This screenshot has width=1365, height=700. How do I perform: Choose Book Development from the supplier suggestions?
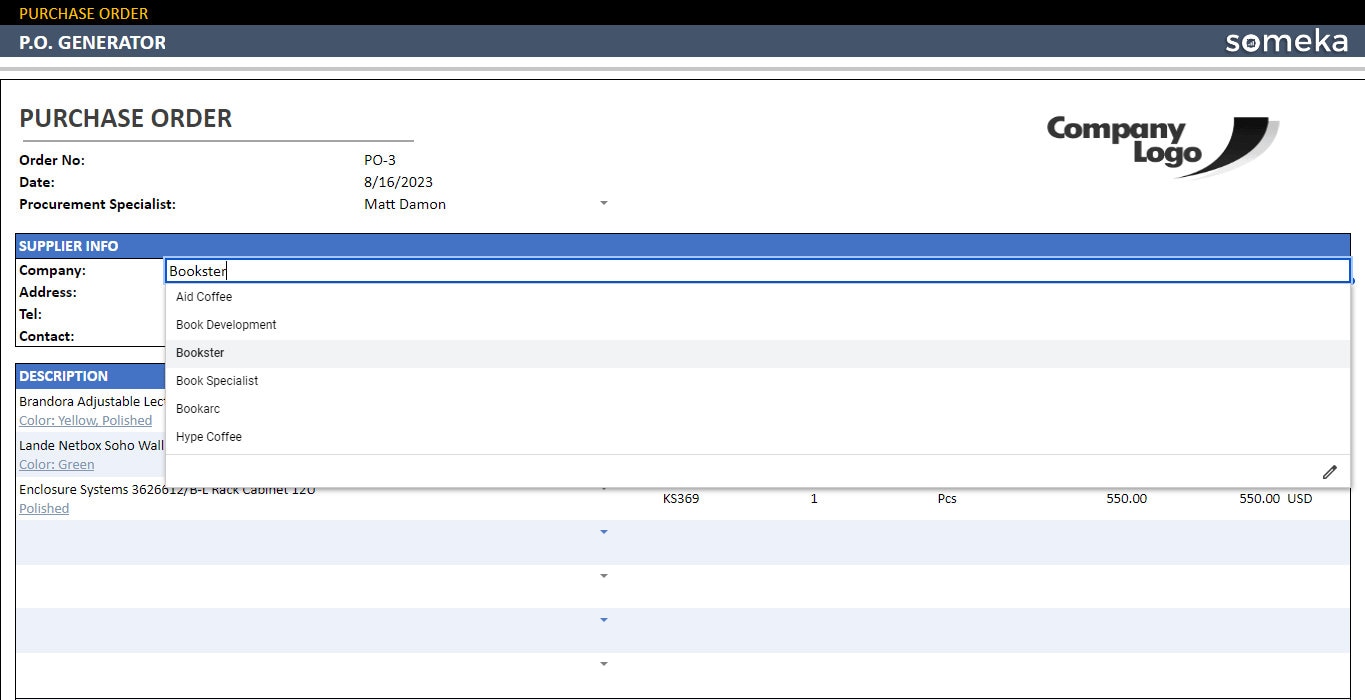tap(225, 324)
